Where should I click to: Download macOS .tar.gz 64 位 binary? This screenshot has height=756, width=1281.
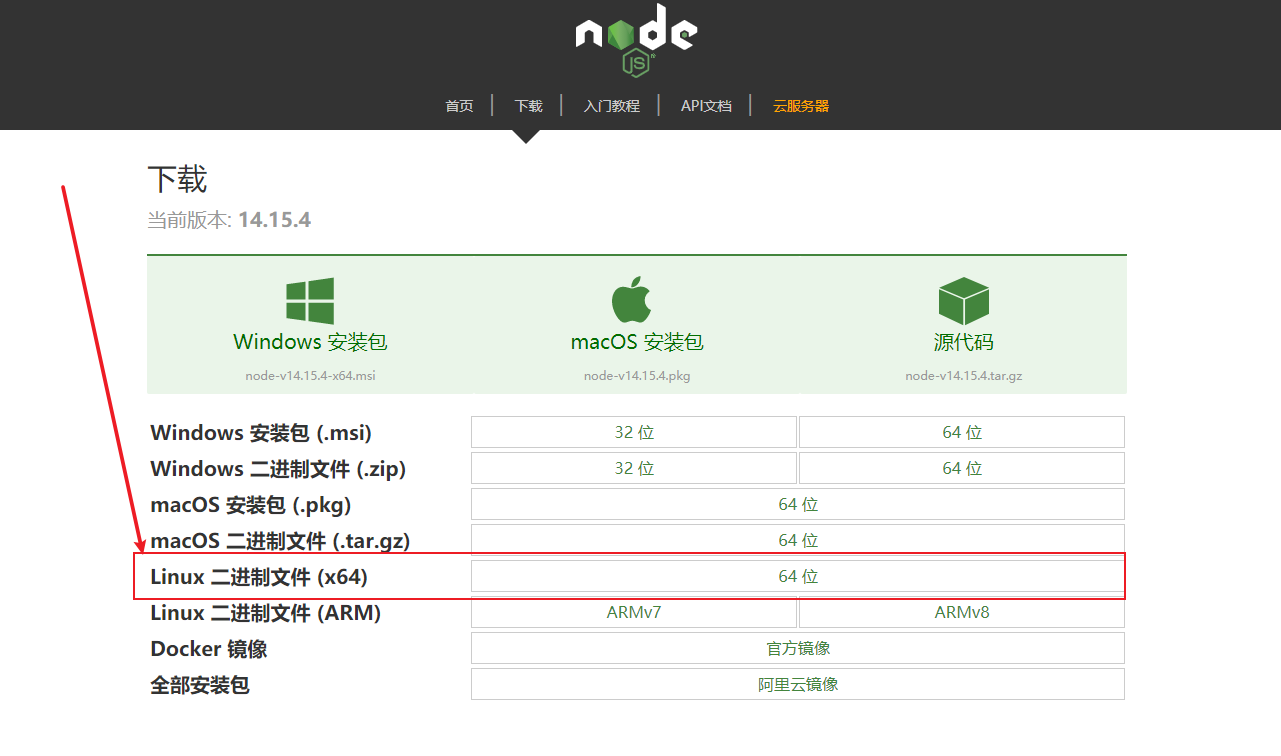click(798, 540)
